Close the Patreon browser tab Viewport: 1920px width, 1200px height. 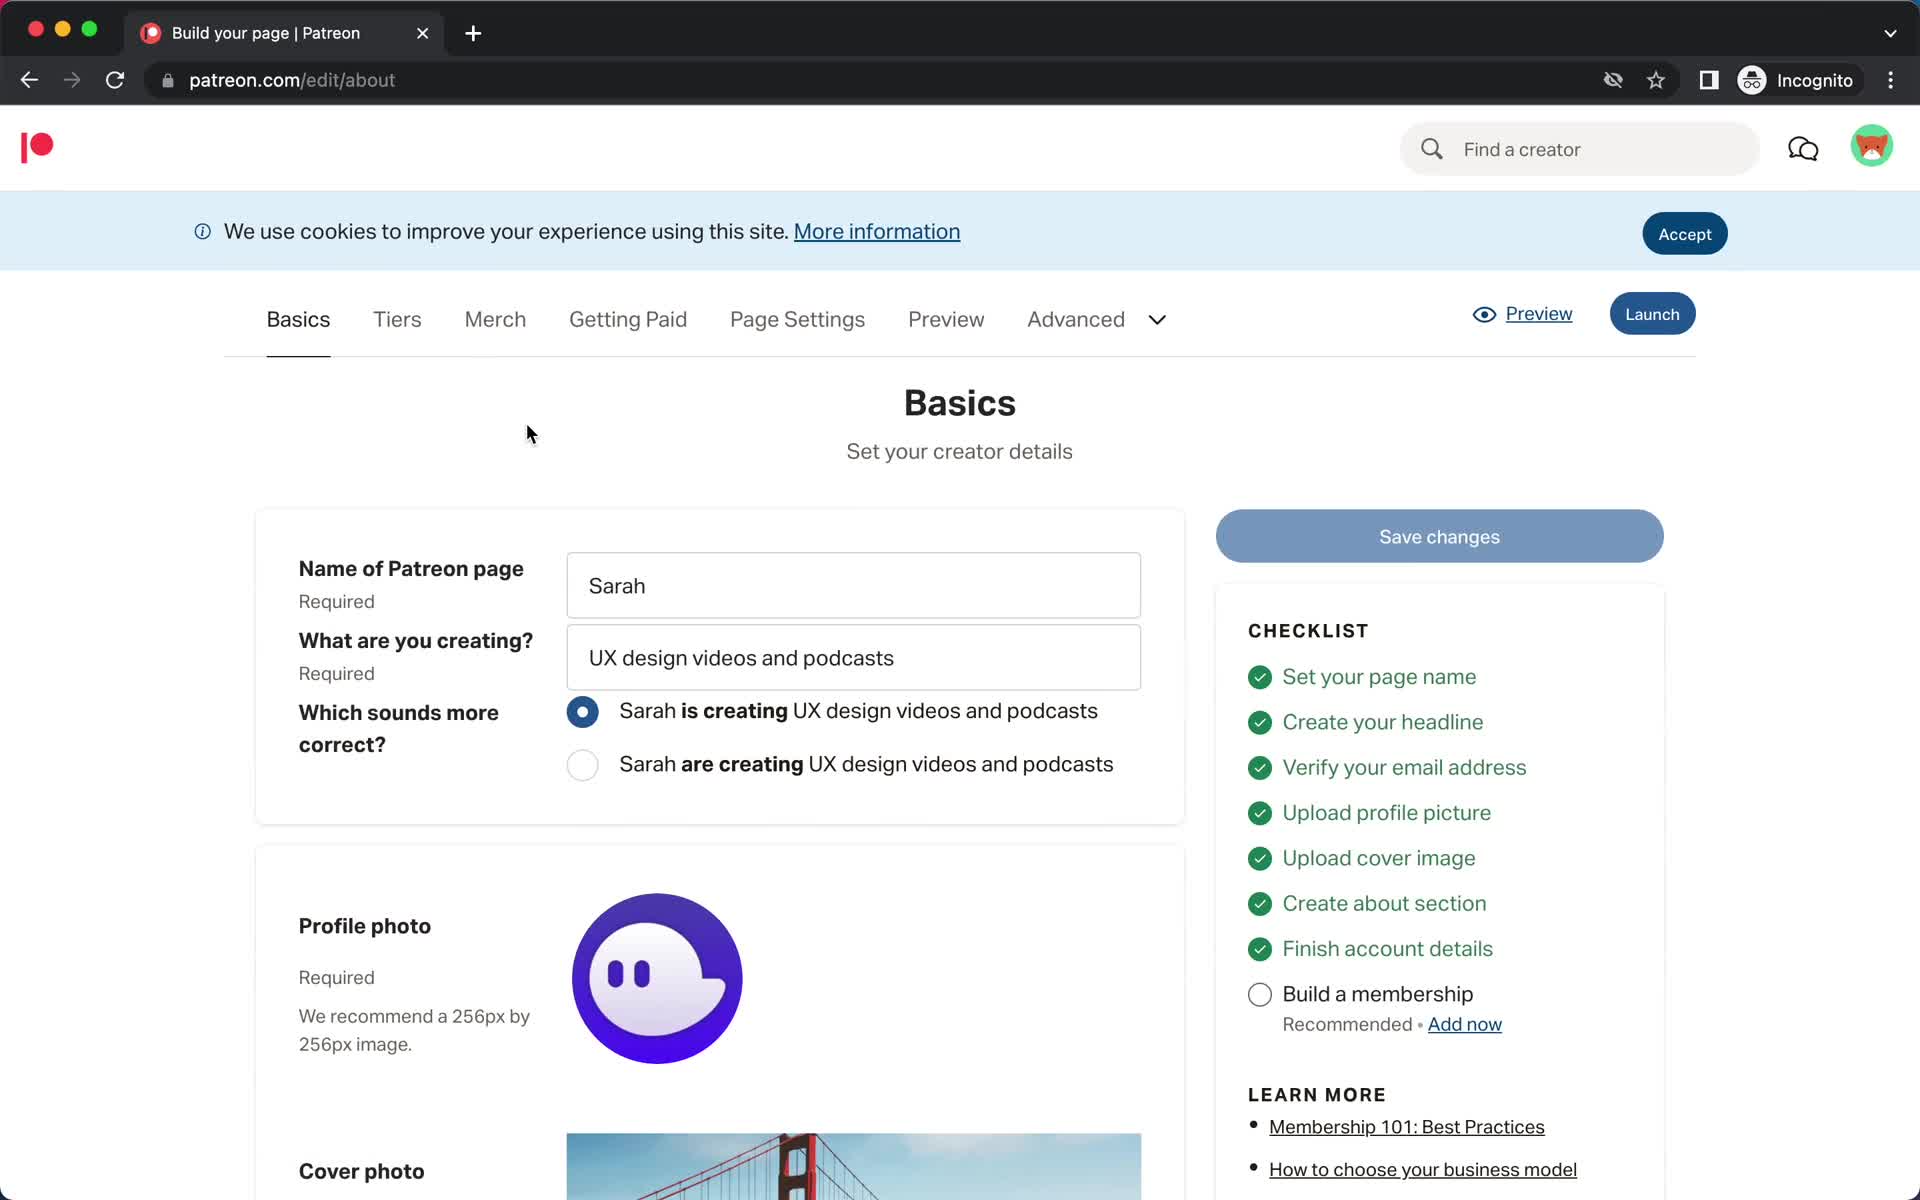pos(423,33)
